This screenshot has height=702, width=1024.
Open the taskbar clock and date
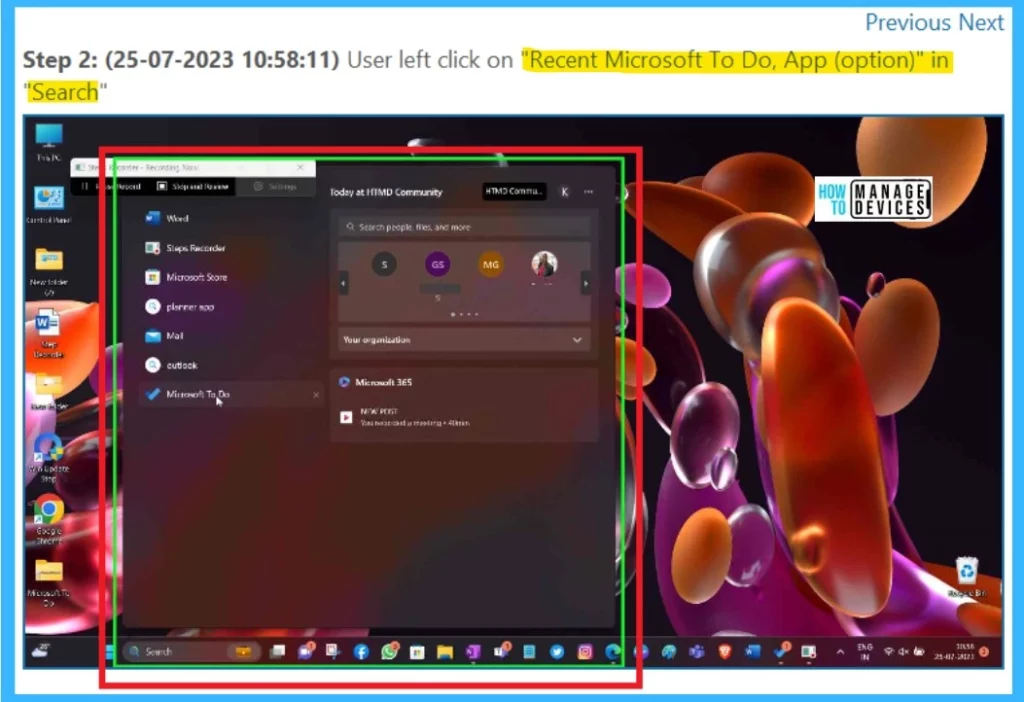[955, 652]
